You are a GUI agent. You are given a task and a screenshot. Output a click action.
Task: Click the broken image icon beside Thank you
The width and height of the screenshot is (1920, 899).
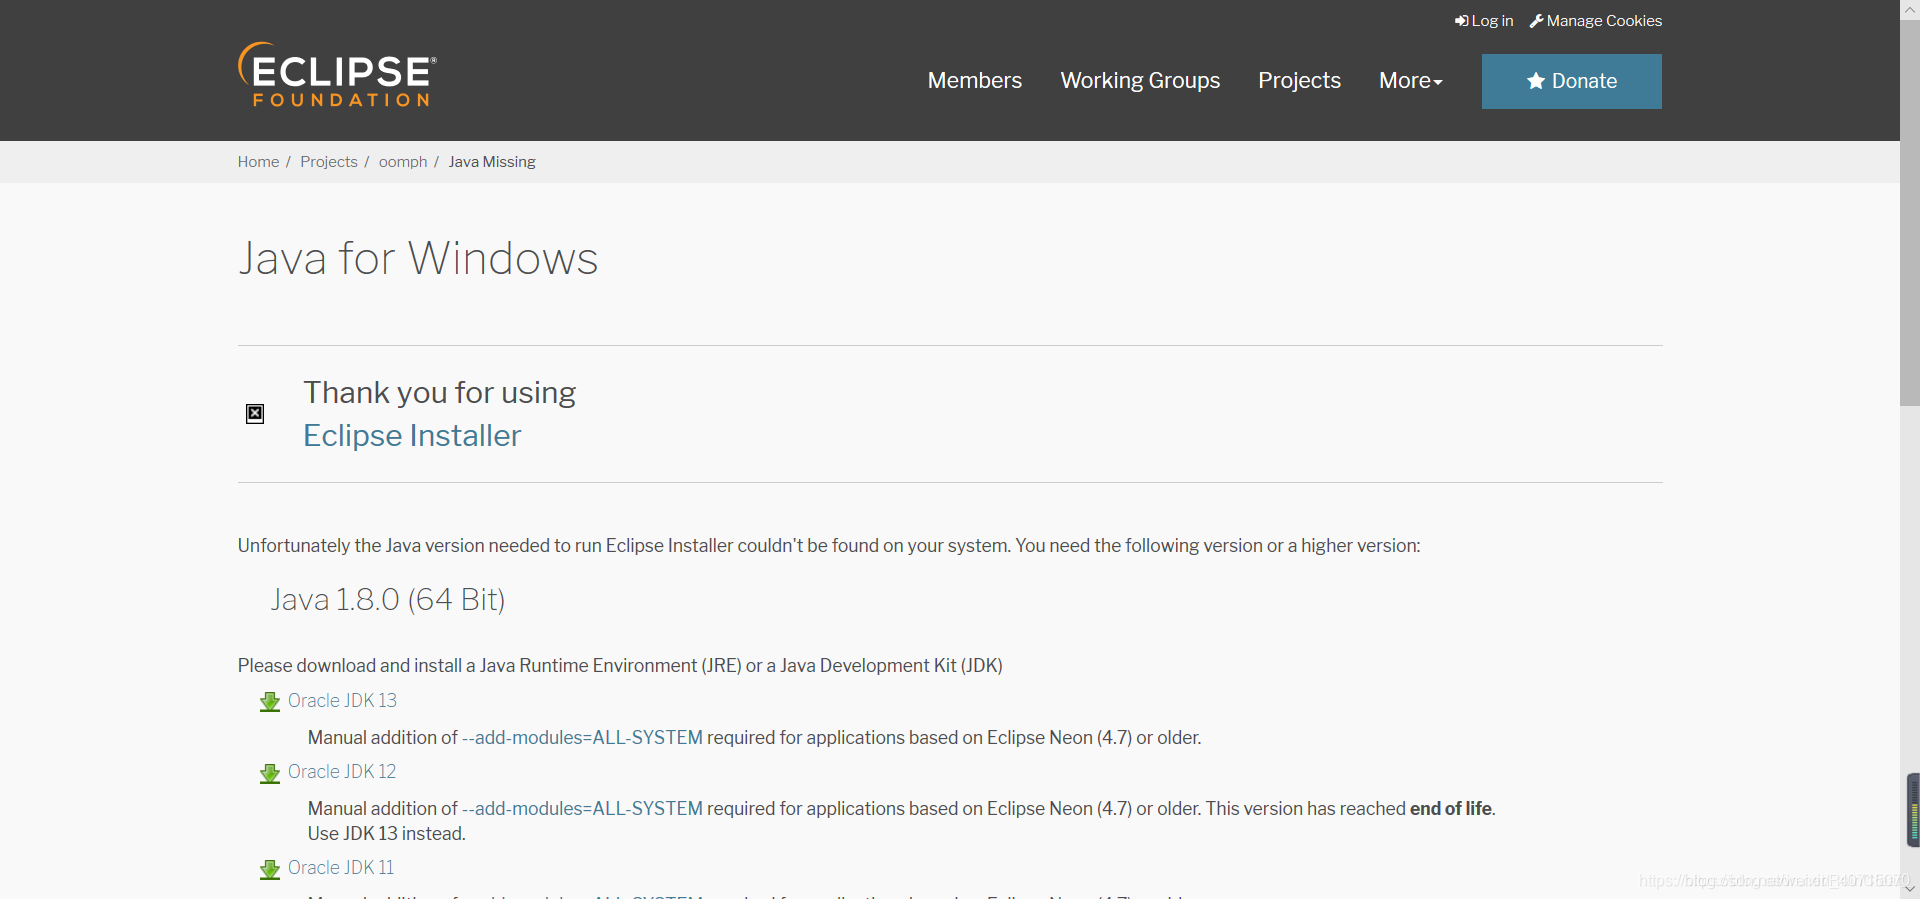tap(255, 414)
